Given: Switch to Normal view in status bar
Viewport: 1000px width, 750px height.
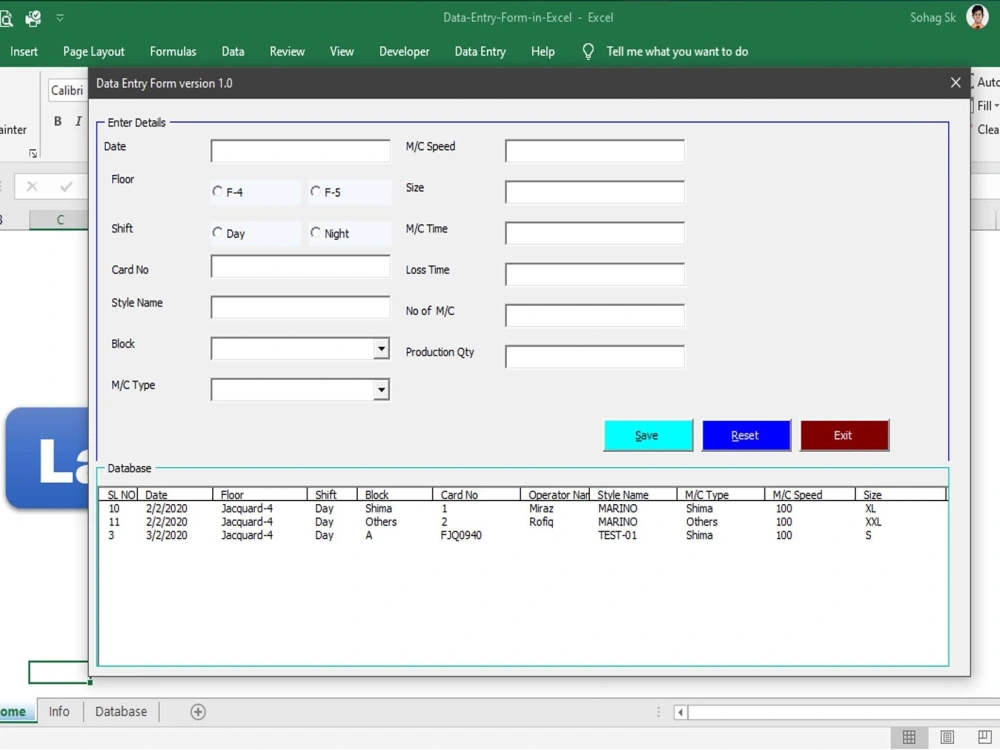Looking at the screenshot, I should pos(909,737).
